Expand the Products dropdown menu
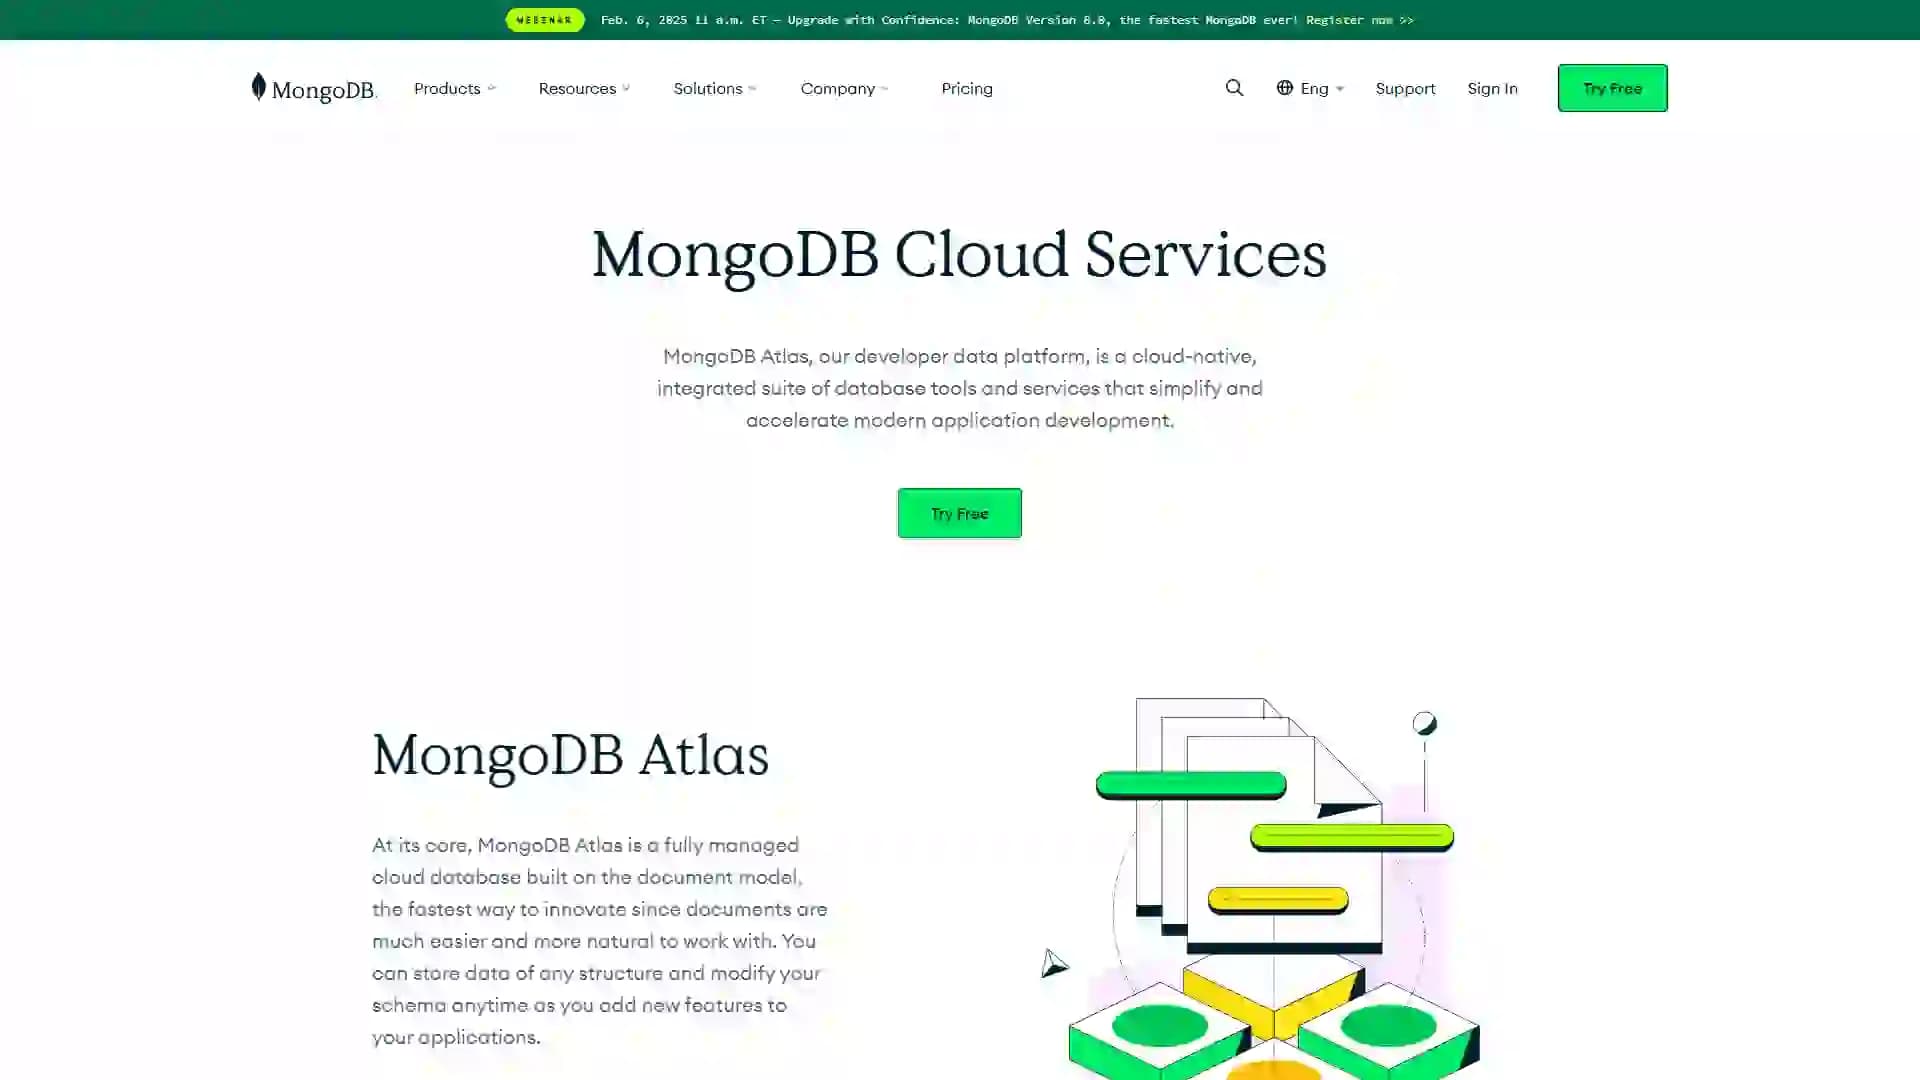Image resolution: width=1920 pixels, height=1080 pixels. (x=454, y=87)
